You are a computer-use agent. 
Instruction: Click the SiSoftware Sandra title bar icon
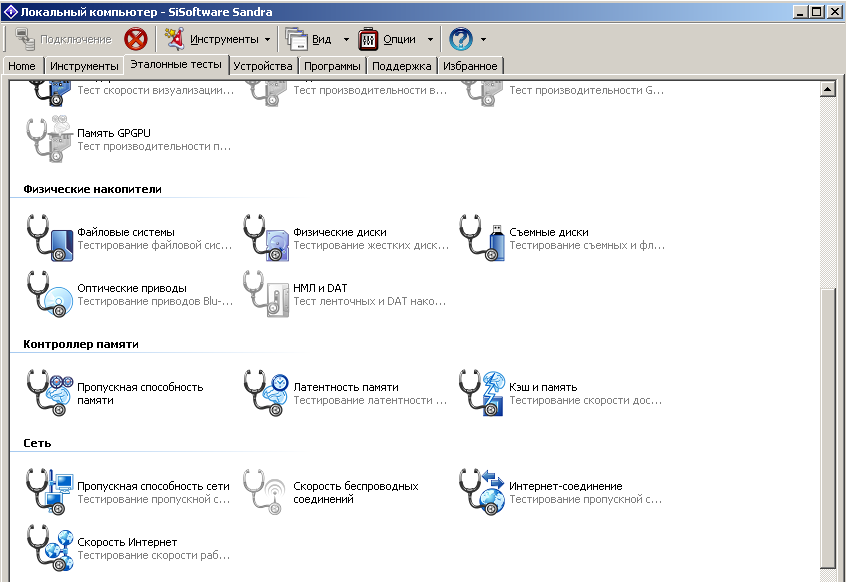coord(10,11)
